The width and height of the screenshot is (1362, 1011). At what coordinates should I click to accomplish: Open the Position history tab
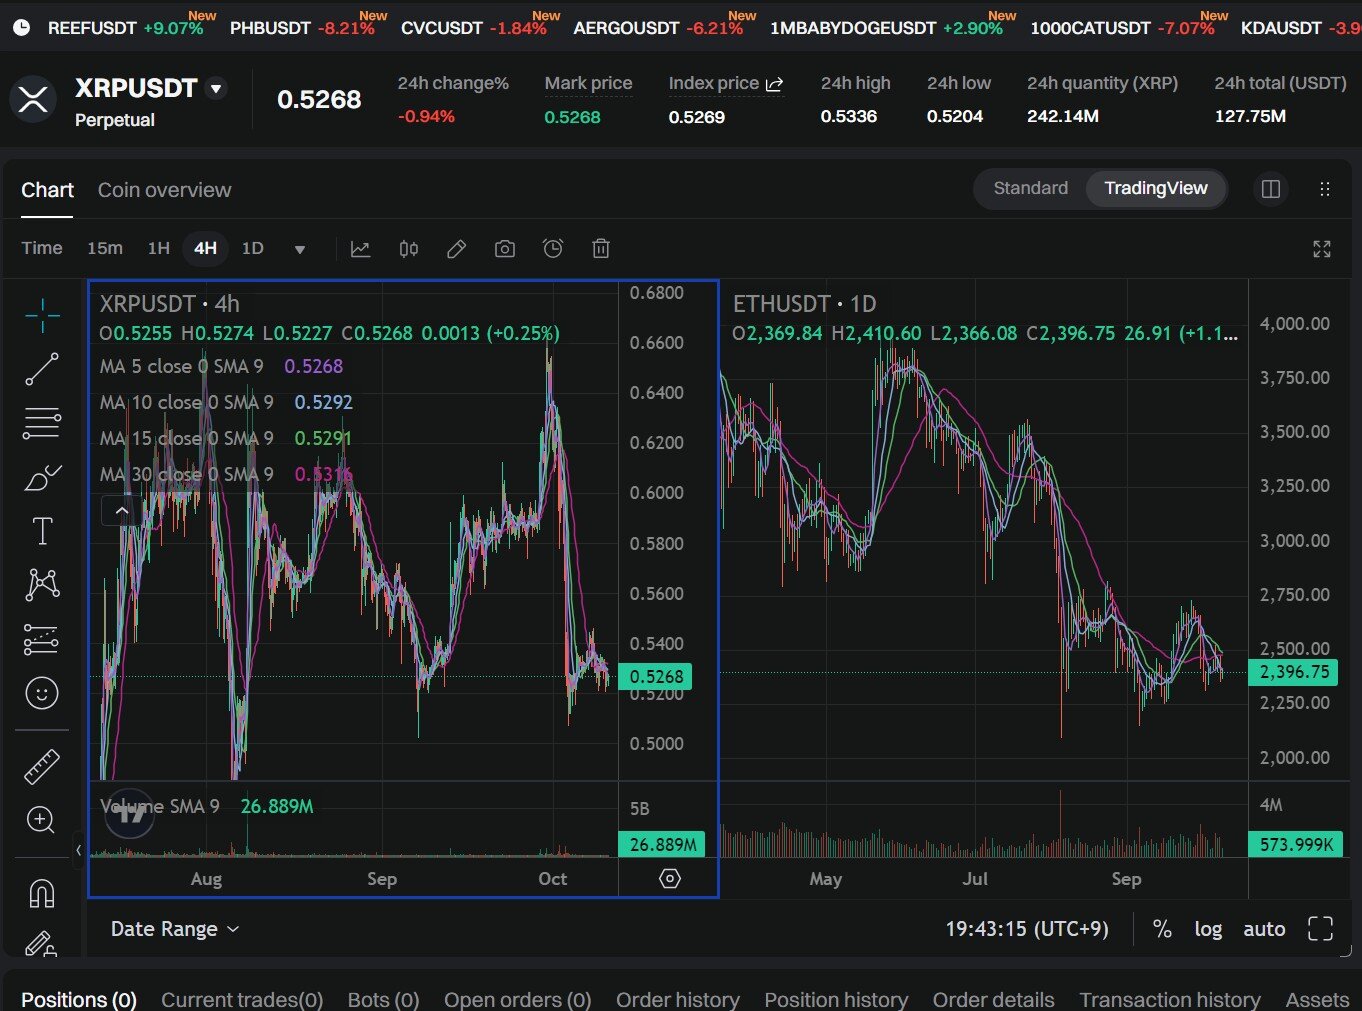836,999
